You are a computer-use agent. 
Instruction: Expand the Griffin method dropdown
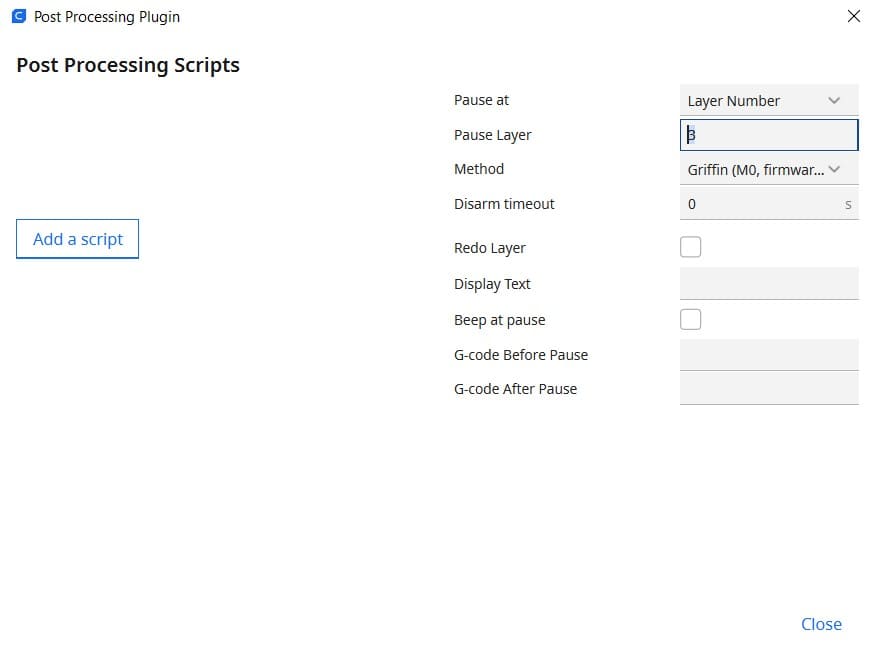pos(768,170)
